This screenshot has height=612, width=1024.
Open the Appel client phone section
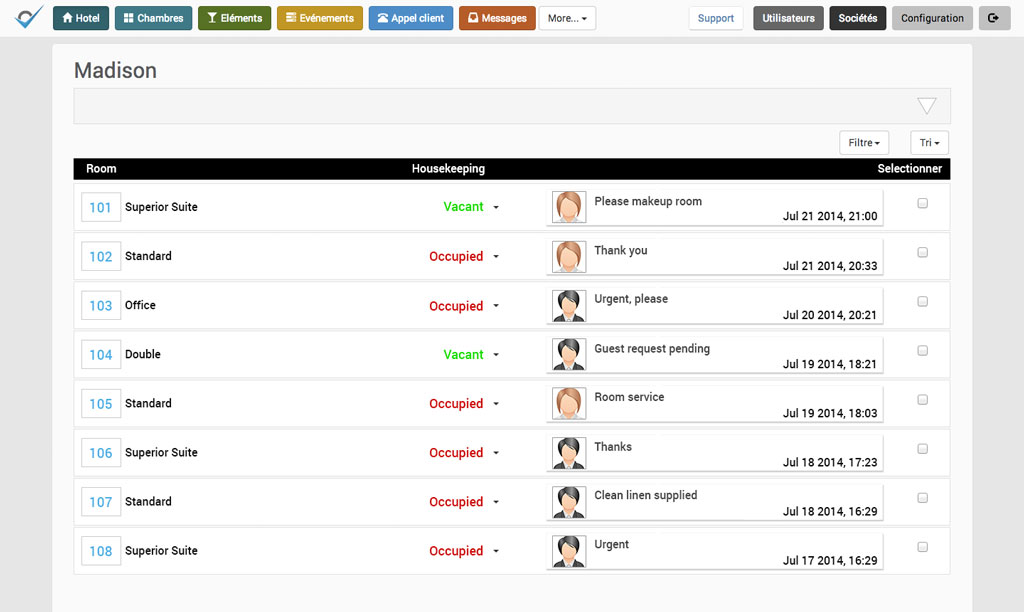pos(410,18)
